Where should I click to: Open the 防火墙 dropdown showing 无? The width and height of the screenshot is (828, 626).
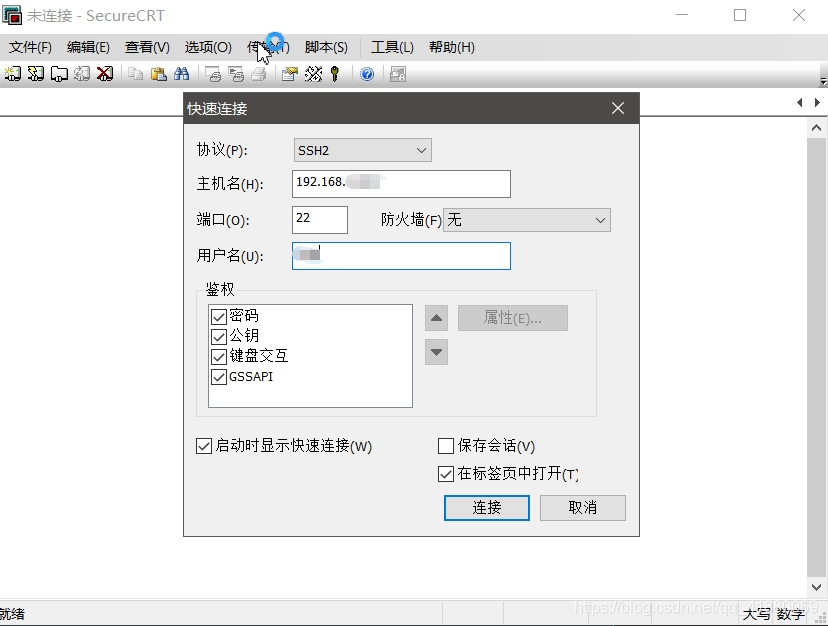[527, 220]
